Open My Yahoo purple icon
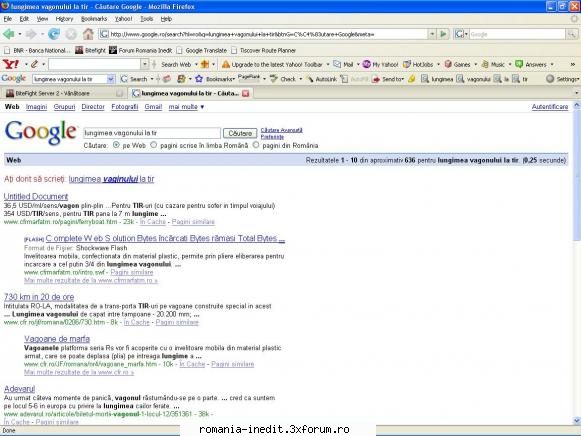The width and height of the screenshot is (581, 436). (x=366, y=64)
